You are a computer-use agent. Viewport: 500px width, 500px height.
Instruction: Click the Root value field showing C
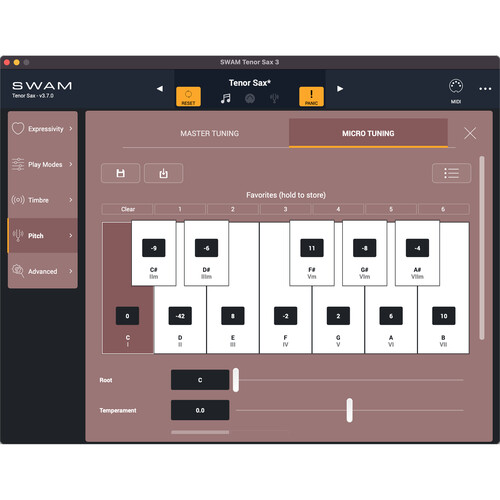coord(200,380)
